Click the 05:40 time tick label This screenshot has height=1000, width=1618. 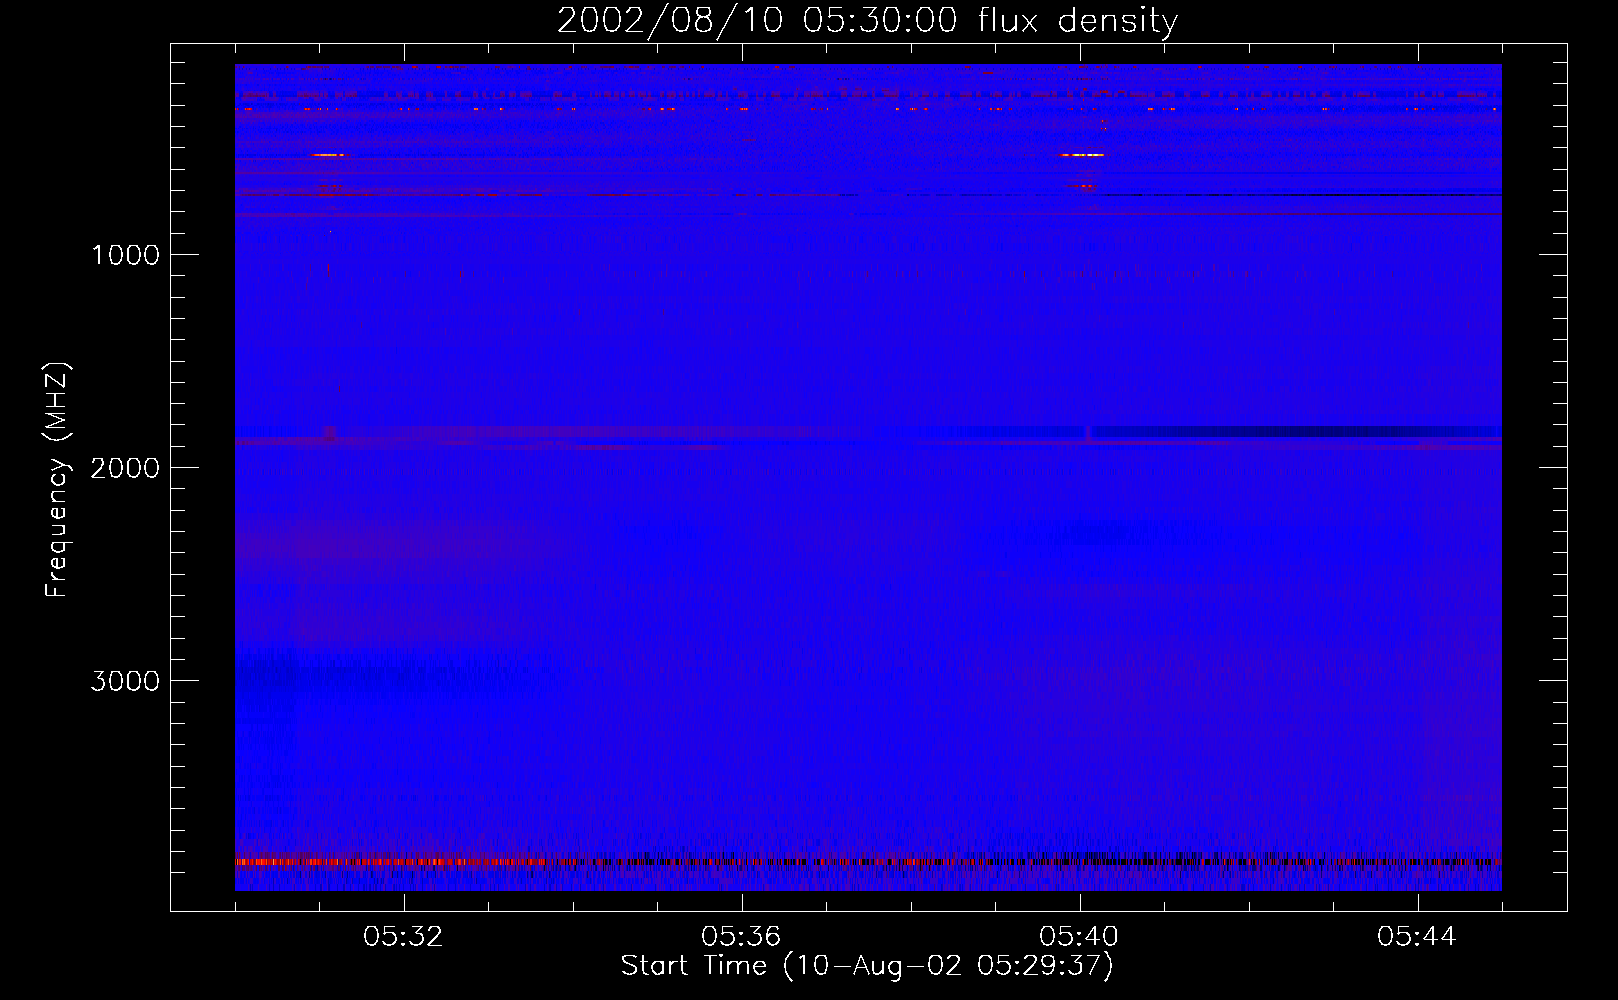pos(1079,937)
